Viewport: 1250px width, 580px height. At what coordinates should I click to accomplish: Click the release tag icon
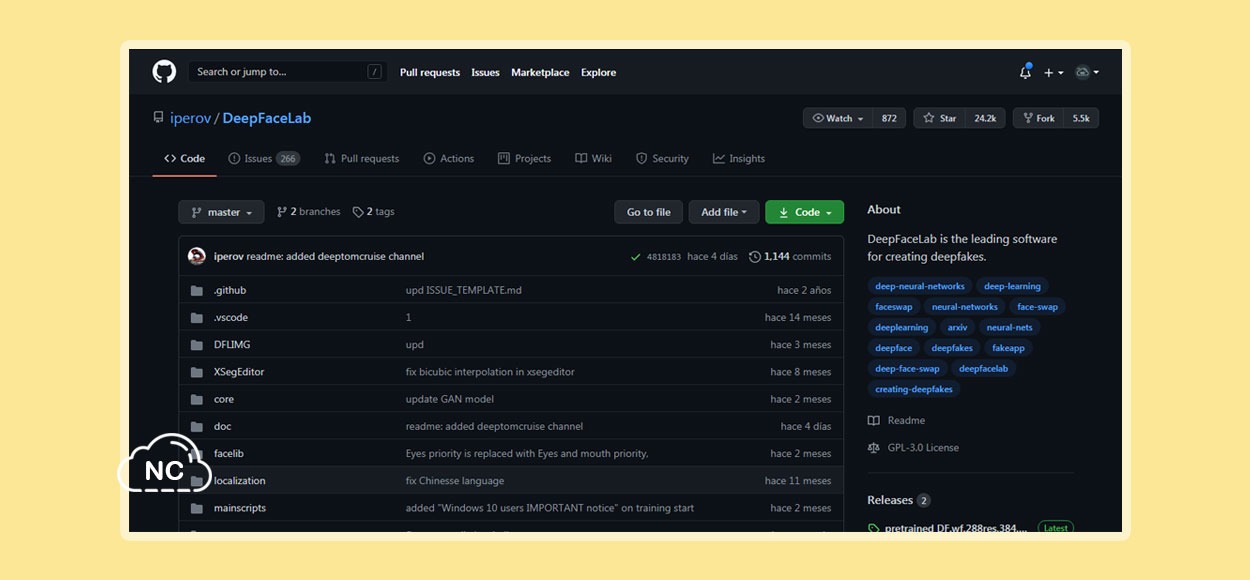coord(874,528)
